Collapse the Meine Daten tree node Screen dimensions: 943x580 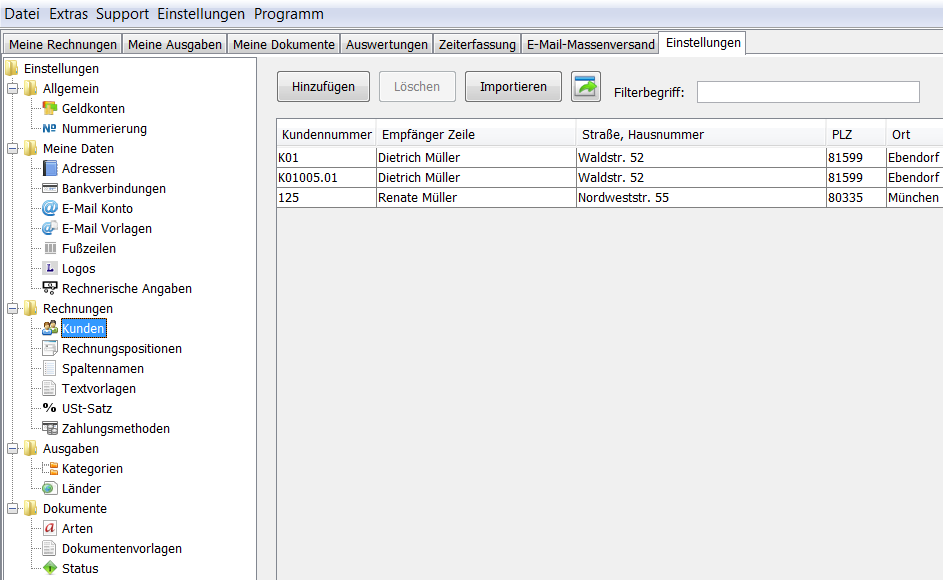pyautogui.click(x=13, y=149)
